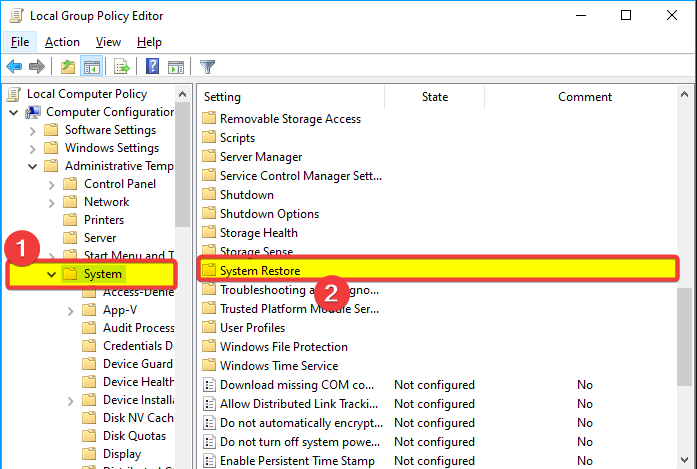This screenshot has width=697, height=469.
Task: Click Local Computer Policy root icon
Action: point(14,94)
